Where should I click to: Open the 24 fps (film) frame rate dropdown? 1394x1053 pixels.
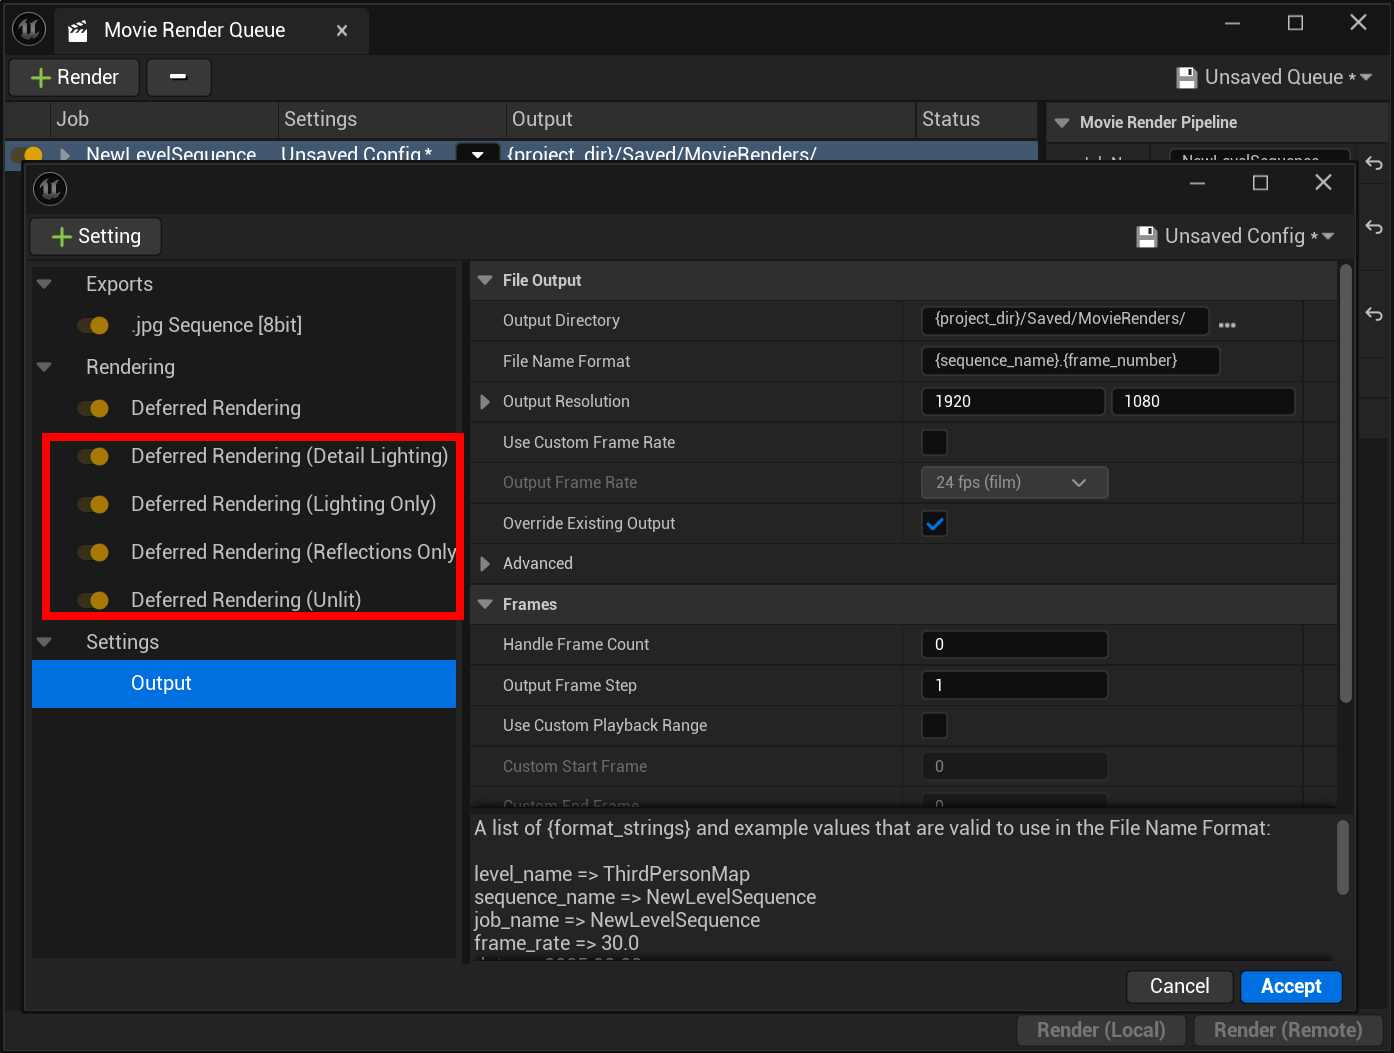pyautogui.click(x=1014, y=483)
